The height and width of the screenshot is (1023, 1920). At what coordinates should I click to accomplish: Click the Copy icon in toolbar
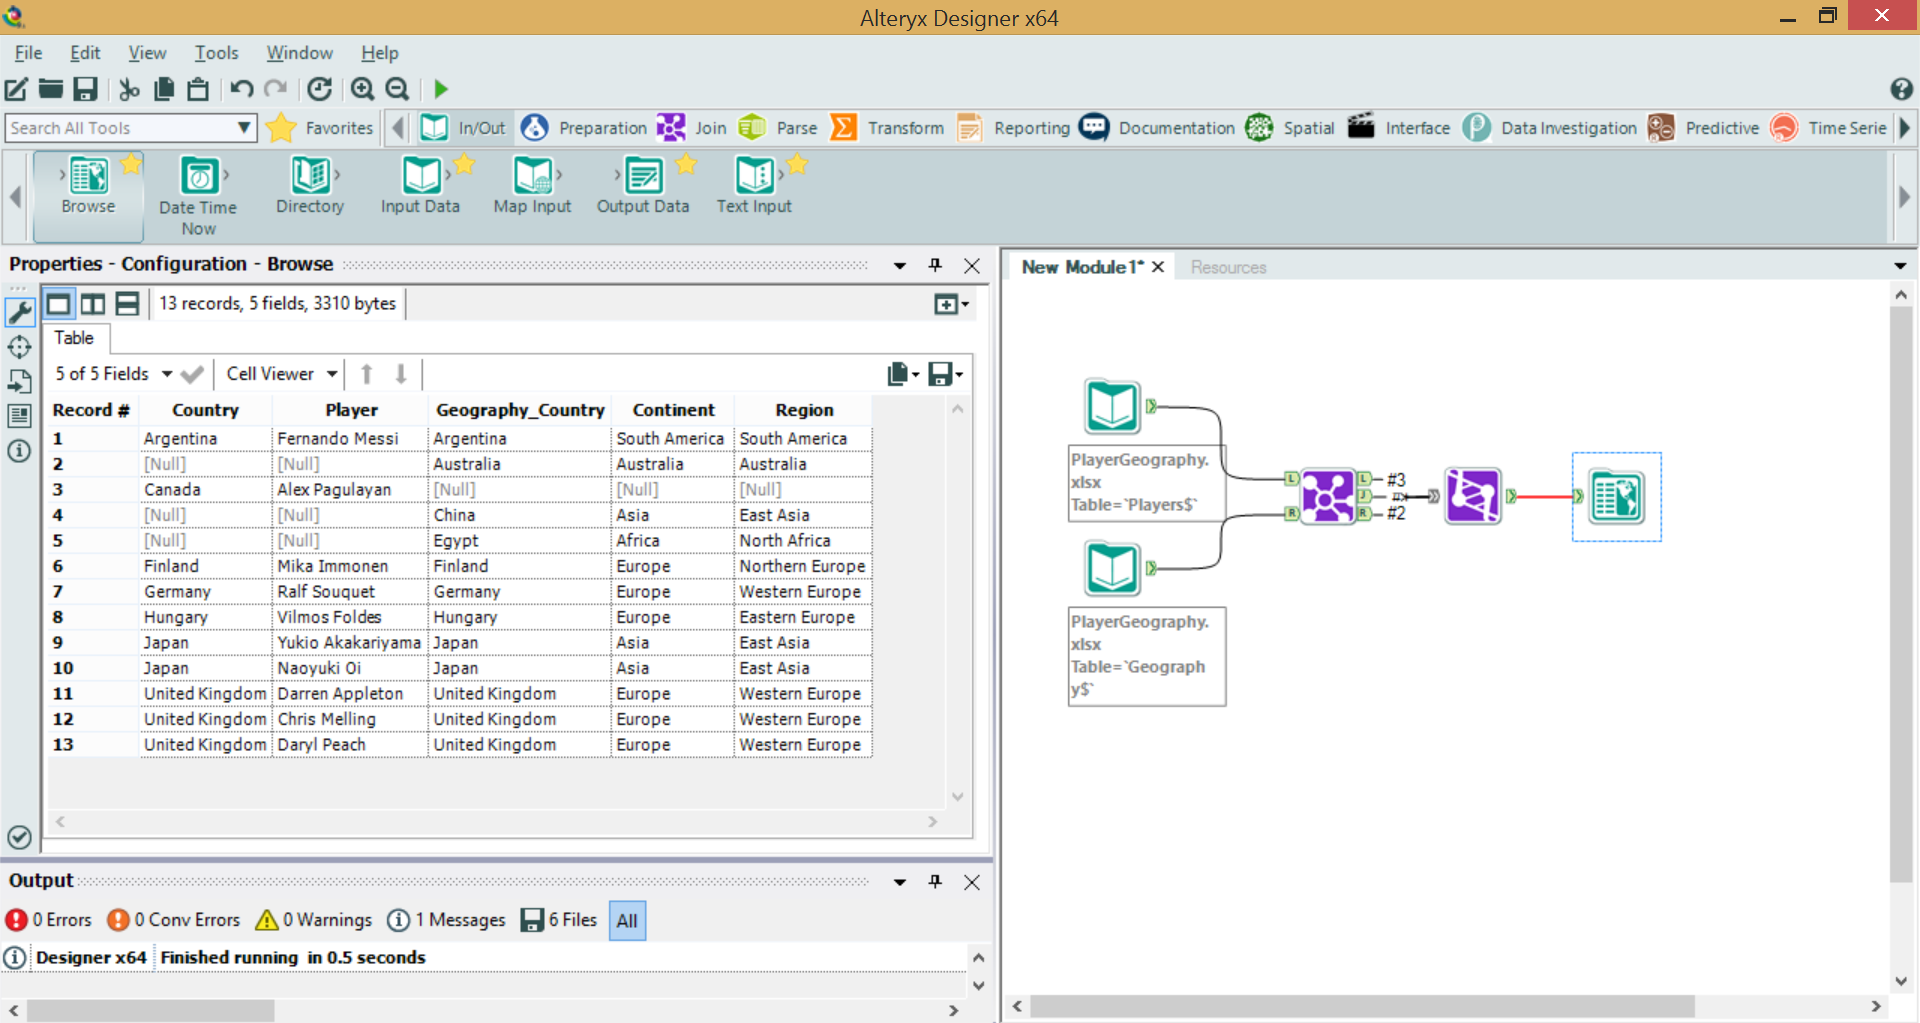164,89
